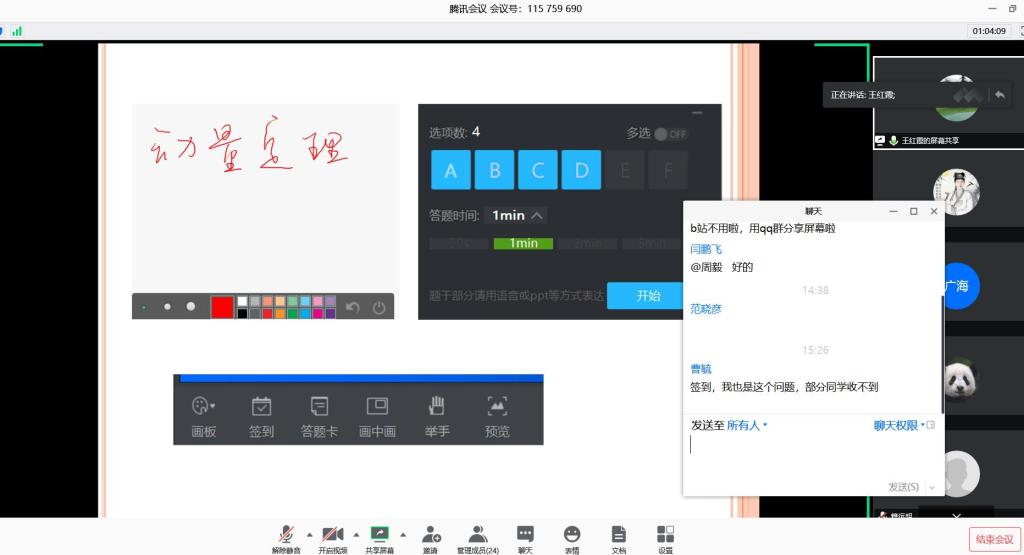Open 管理成员(24) members panel
Image resolution: width=1024 pixels, height=555 pixels.
point(478,535)
